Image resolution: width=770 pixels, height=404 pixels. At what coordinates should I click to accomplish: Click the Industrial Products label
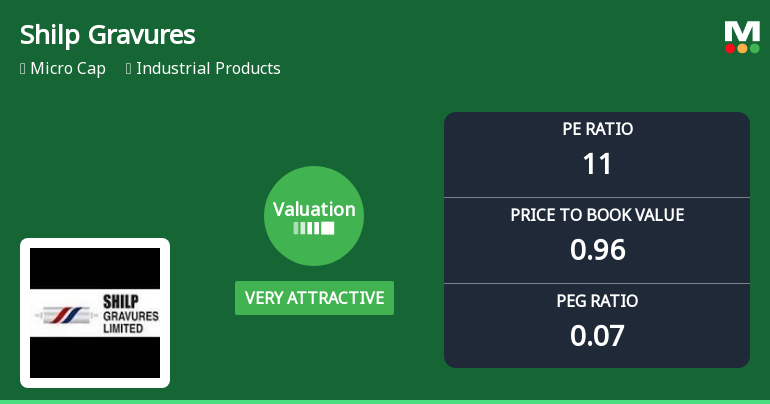[x=208, y=68]
